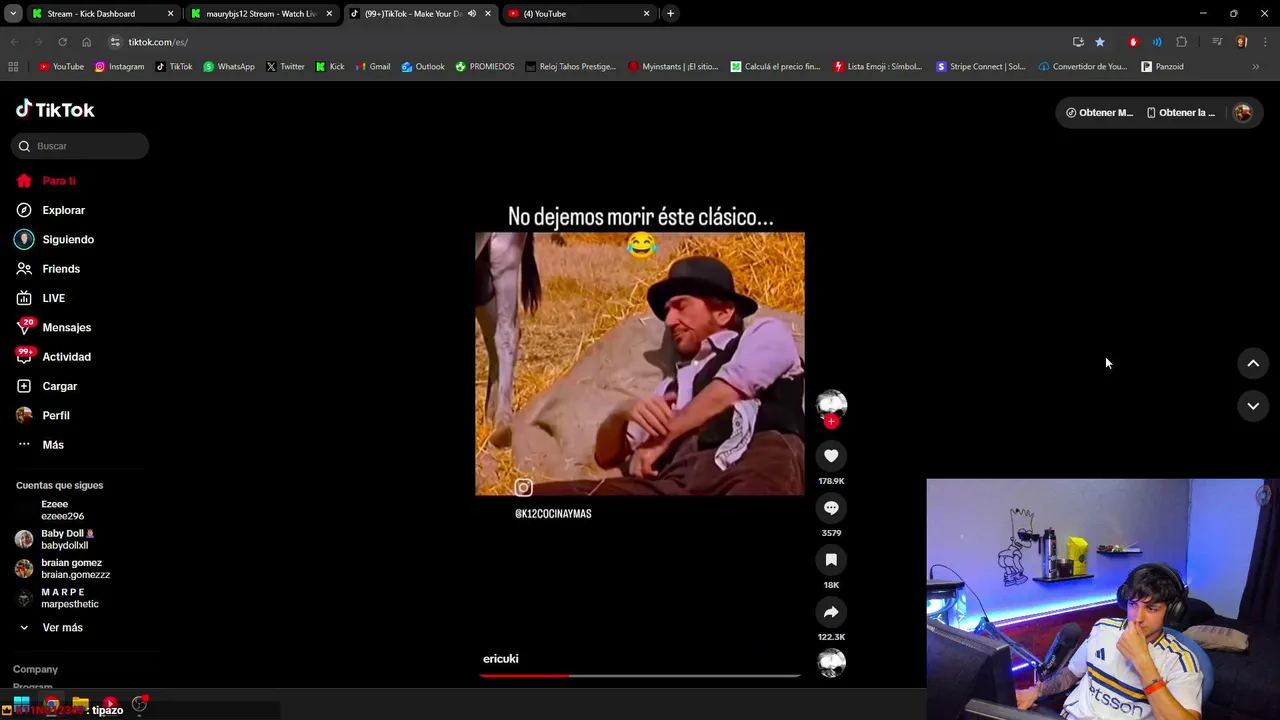This screenshot has width=1280, height=720.
Task: Save the video with bookmark icon
Action: pyautogui.click(x=831, y=560)
